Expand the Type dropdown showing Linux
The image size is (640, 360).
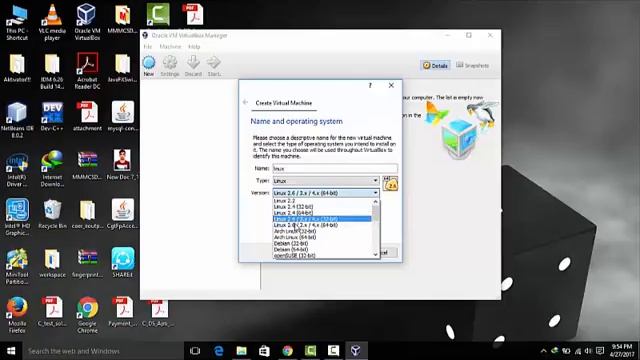coord(326,180)
